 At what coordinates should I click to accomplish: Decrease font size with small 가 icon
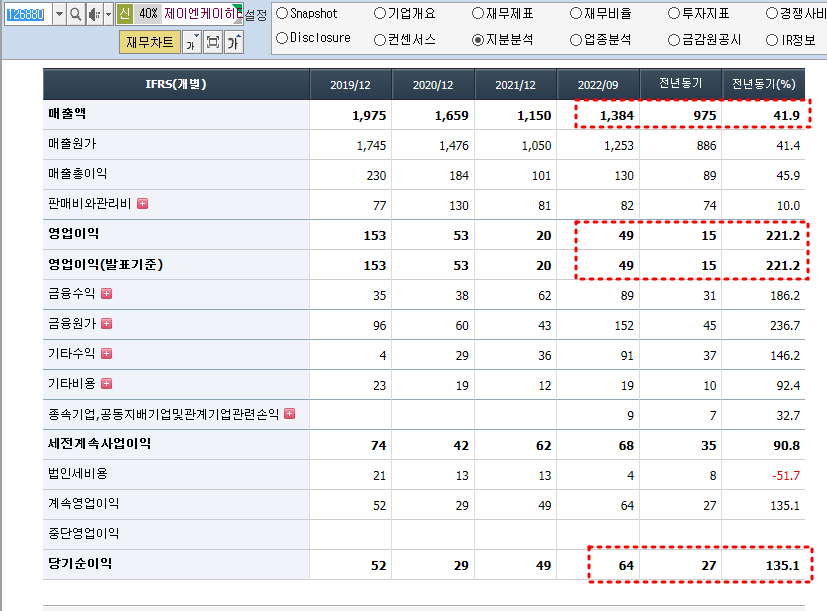pyautogui.click(x=192, y=42)
